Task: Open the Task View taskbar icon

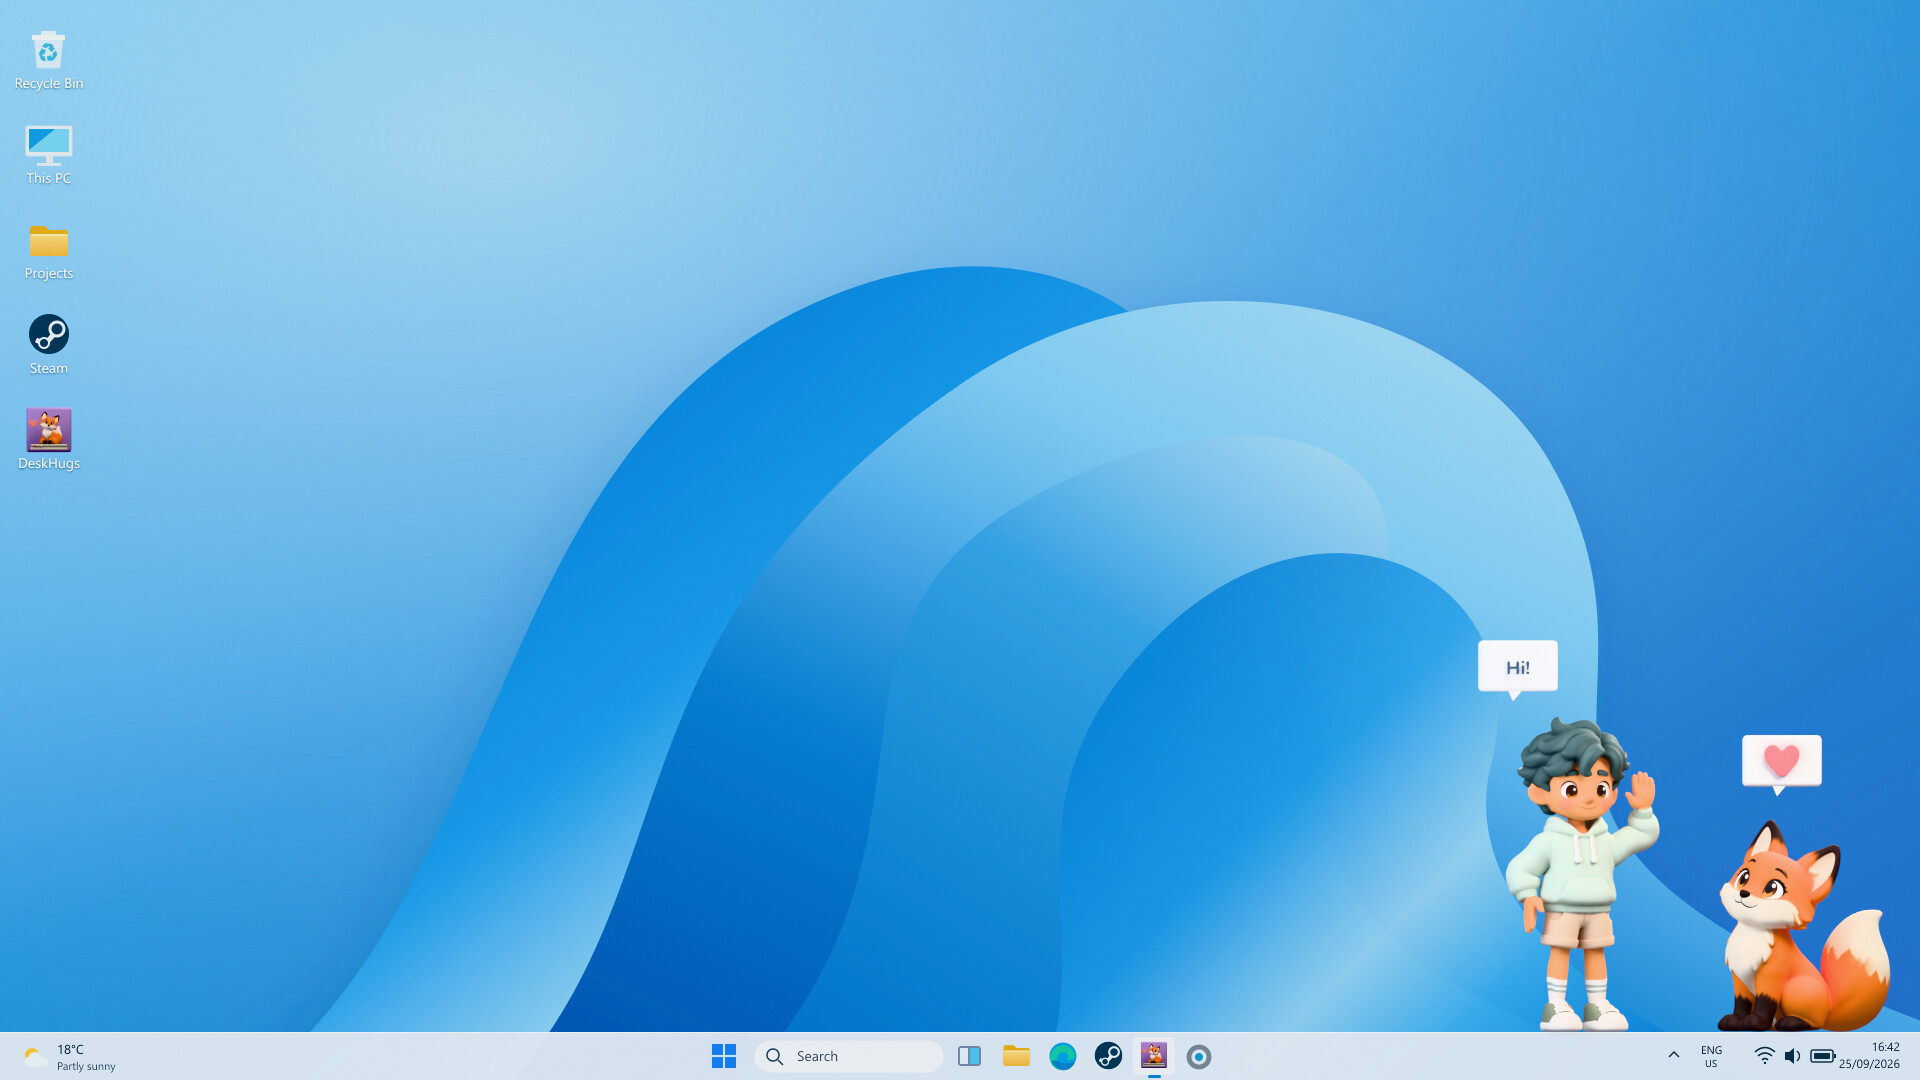Action: pyautogui.click(x=969, y=1056)
